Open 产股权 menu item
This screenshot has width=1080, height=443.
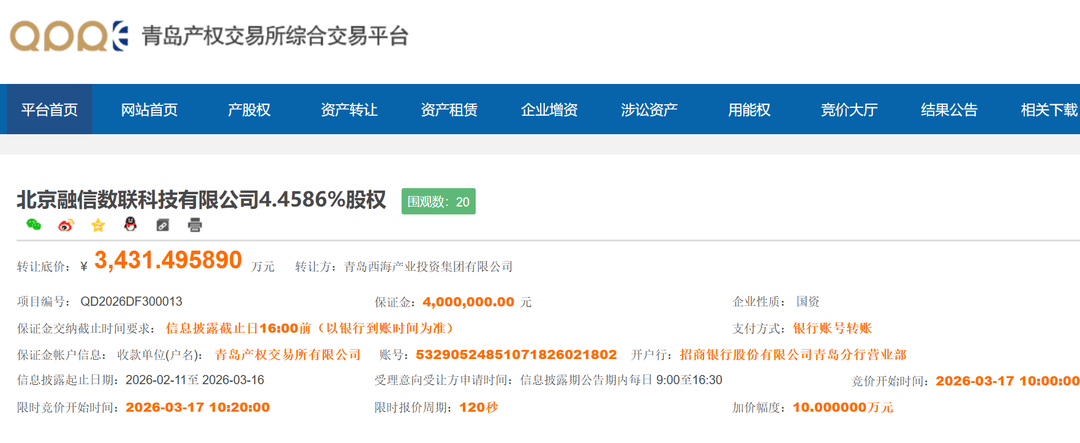tap(249, 110)
